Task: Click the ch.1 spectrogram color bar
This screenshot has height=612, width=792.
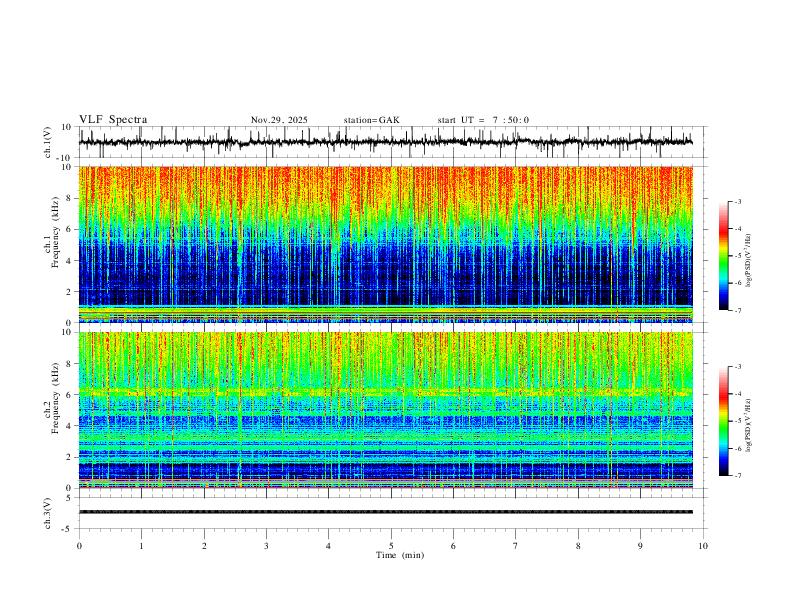Action: point(723,256)
